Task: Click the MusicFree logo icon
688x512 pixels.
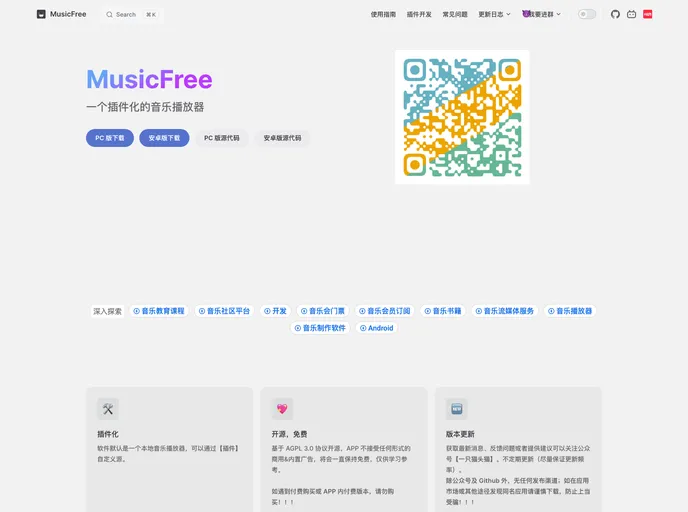Action: pyautogui.click(x=41, y=14)
